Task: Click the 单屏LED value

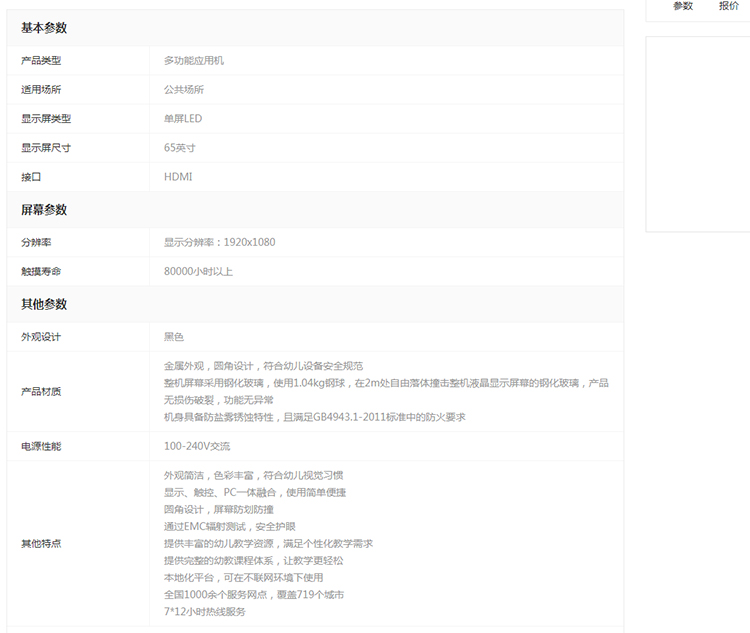Action: [183, 119]
